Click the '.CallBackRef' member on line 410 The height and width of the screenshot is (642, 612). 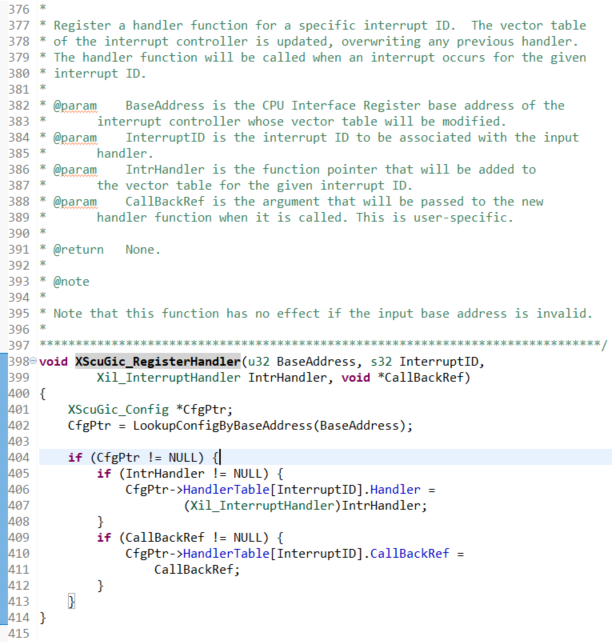pos(409,554)
